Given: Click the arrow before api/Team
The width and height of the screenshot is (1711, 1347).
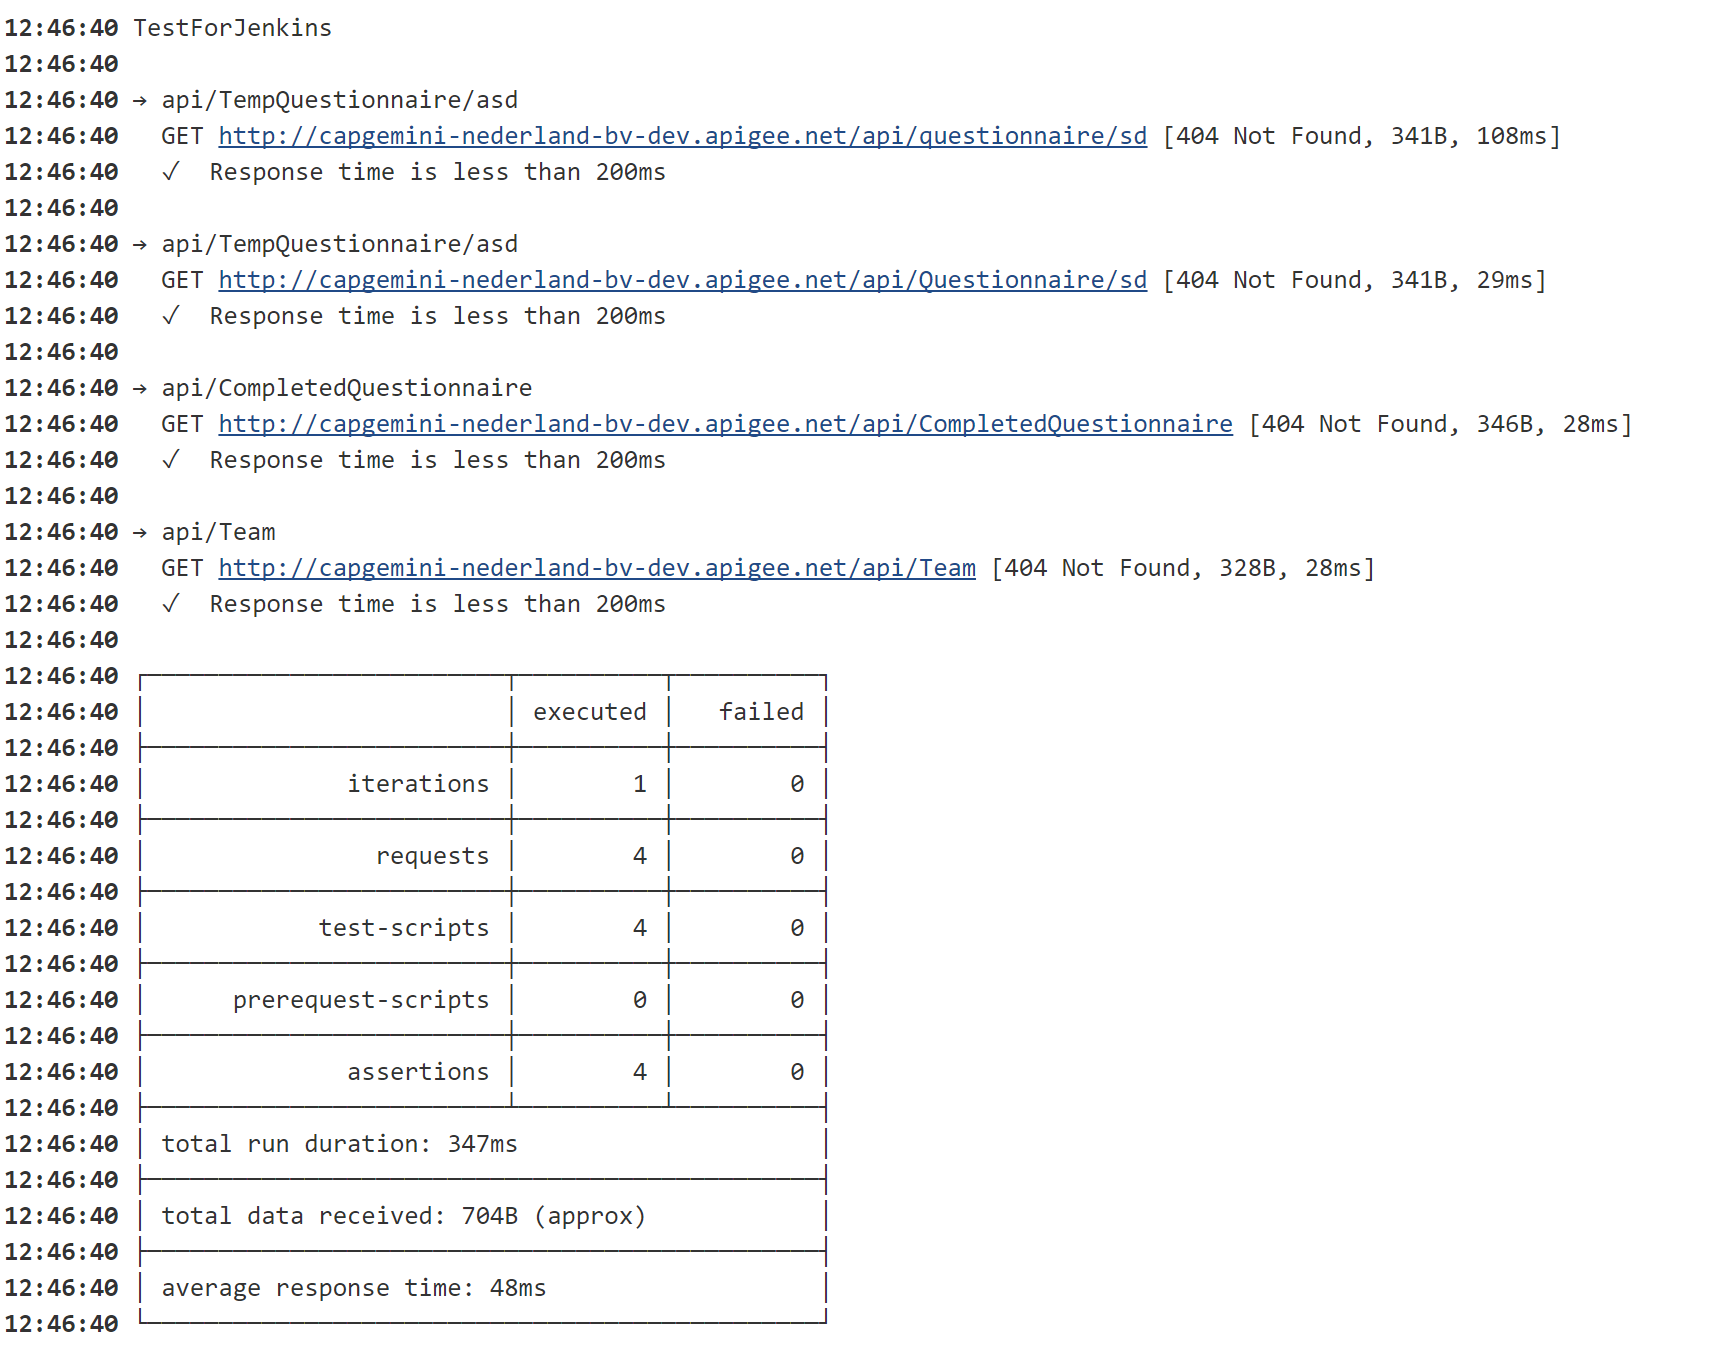Looking at the screenshot, I should pos(140,533).
